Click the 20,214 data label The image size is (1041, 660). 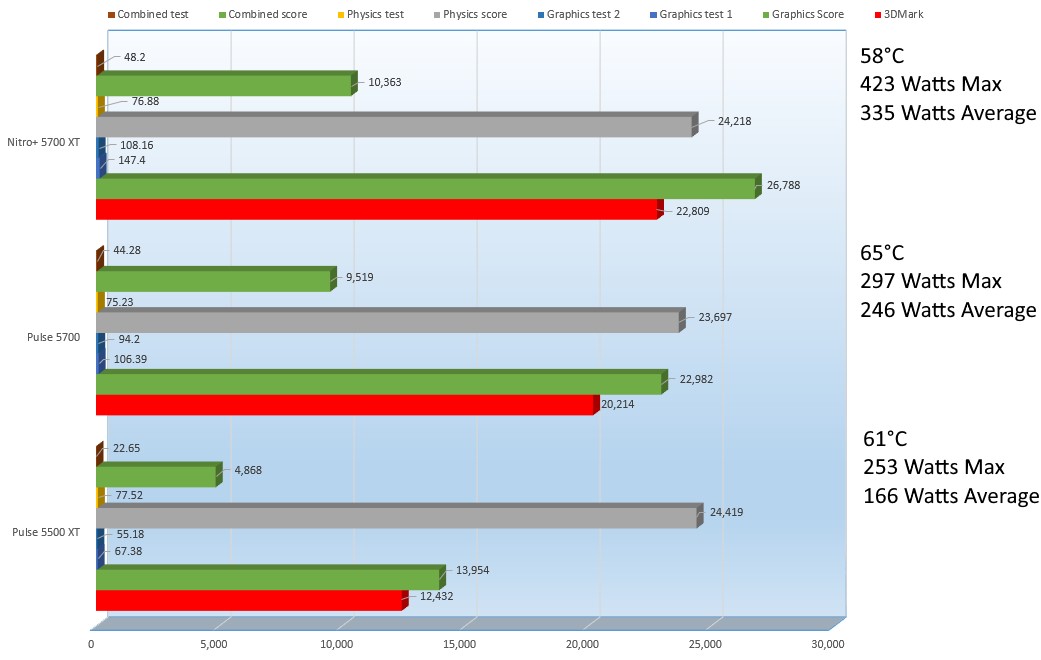[621, 405]
